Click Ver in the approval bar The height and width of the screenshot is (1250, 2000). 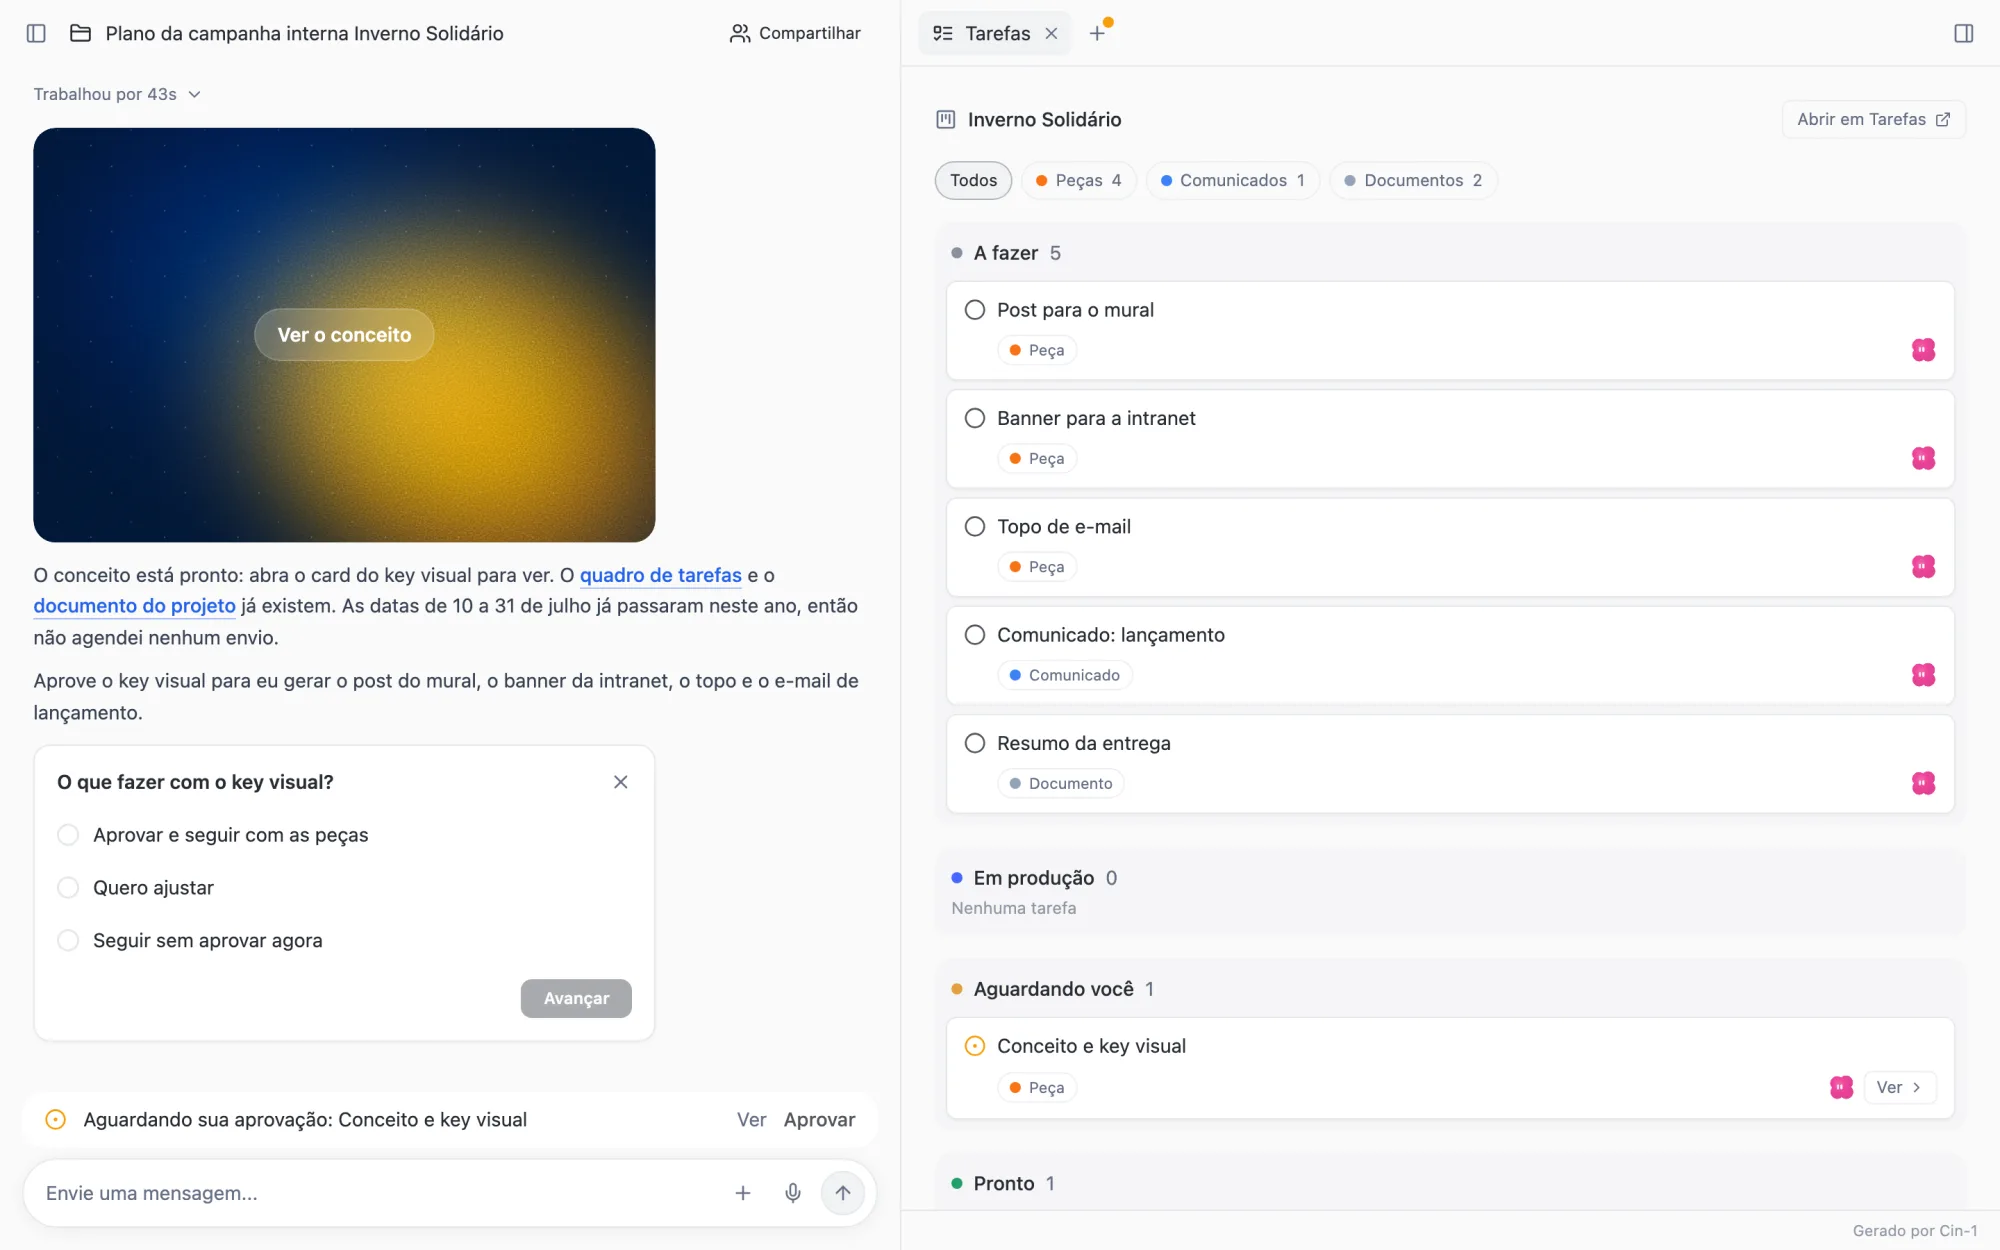click(x=751, y=1120)
